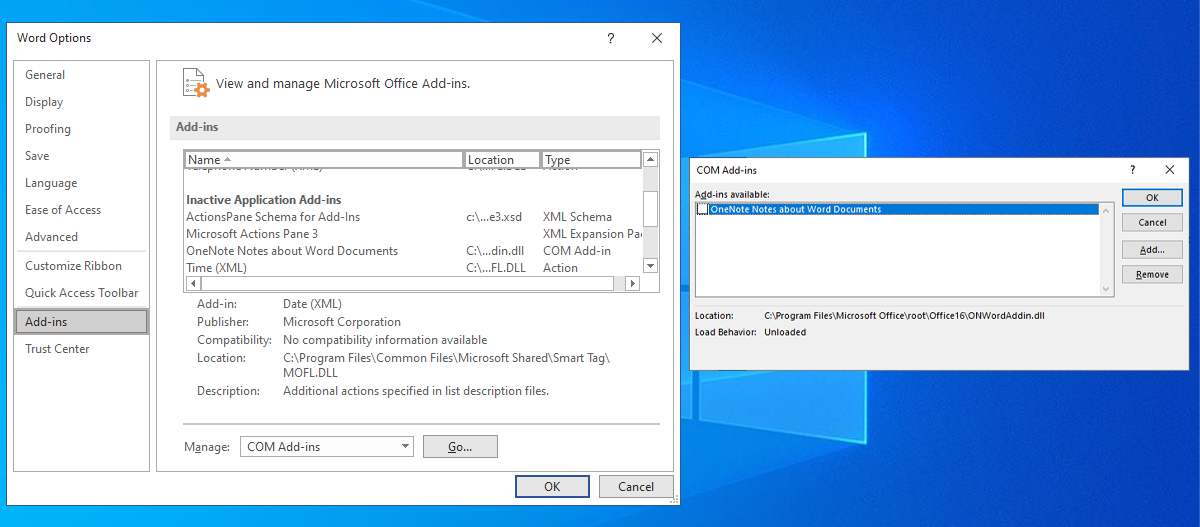
Task: Open Help in COM Add-ins dialog
Action: coord(1133,170)
